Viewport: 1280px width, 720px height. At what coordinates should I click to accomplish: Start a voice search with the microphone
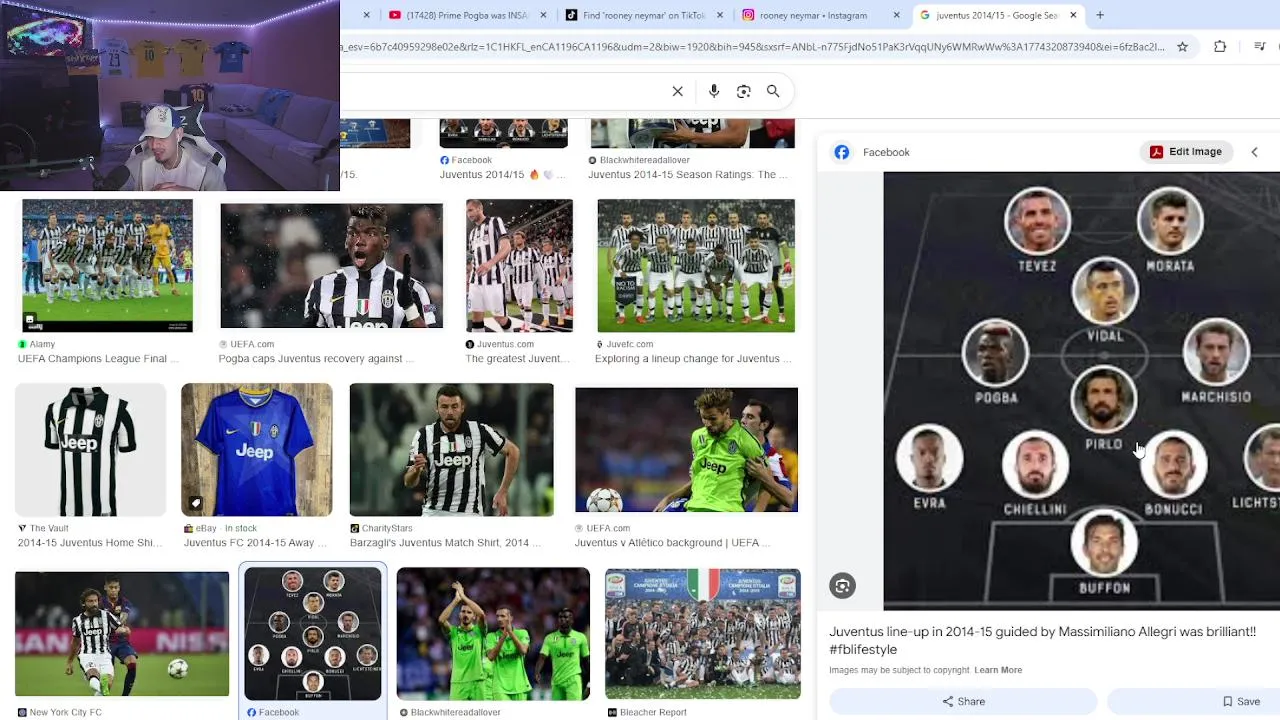tap(713, 91)
